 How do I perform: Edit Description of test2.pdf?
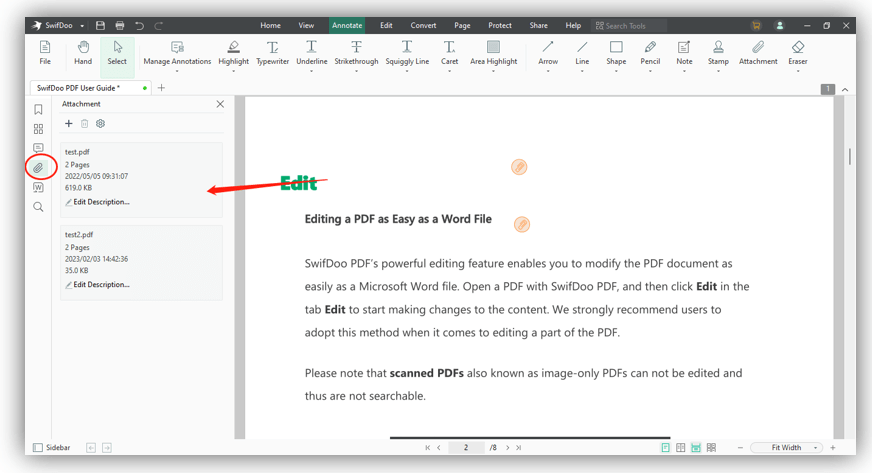[97, 285]
